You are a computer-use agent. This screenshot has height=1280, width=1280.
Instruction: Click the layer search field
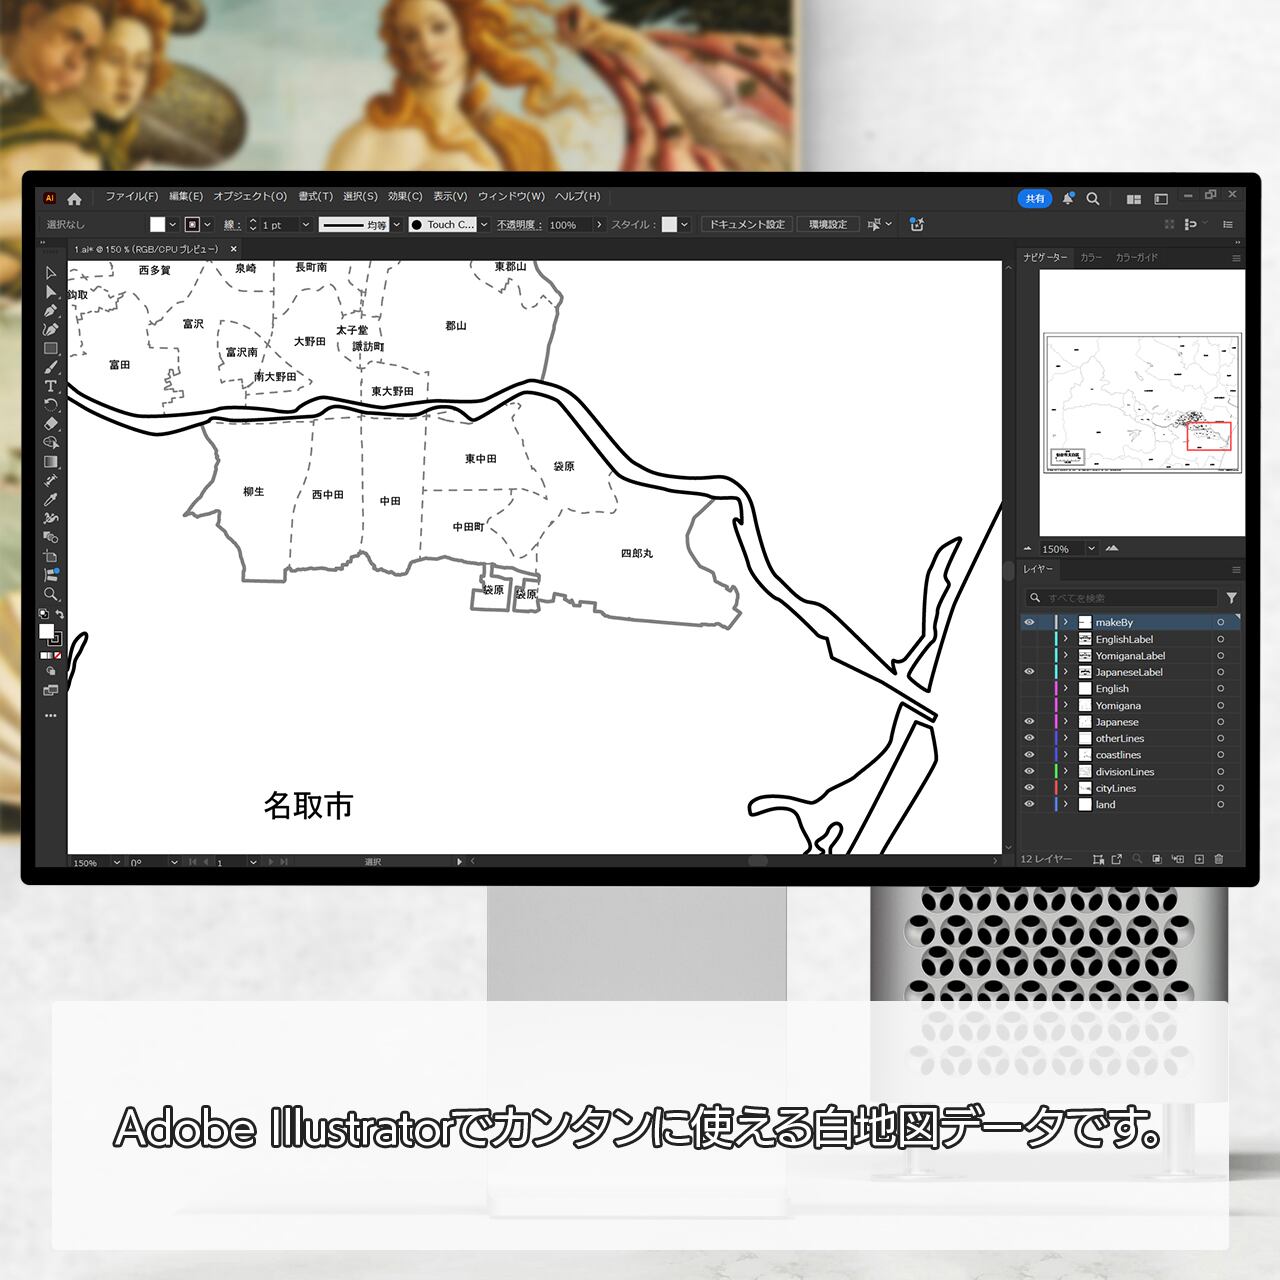[1121, 598]
